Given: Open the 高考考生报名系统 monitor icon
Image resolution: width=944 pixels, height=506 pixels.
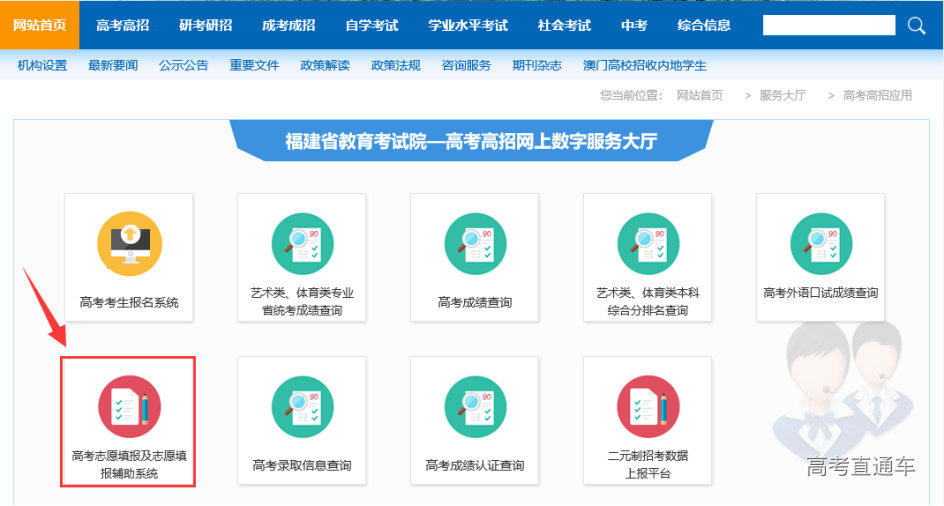Looking at the screenshot, I should [x=129, y=244].
